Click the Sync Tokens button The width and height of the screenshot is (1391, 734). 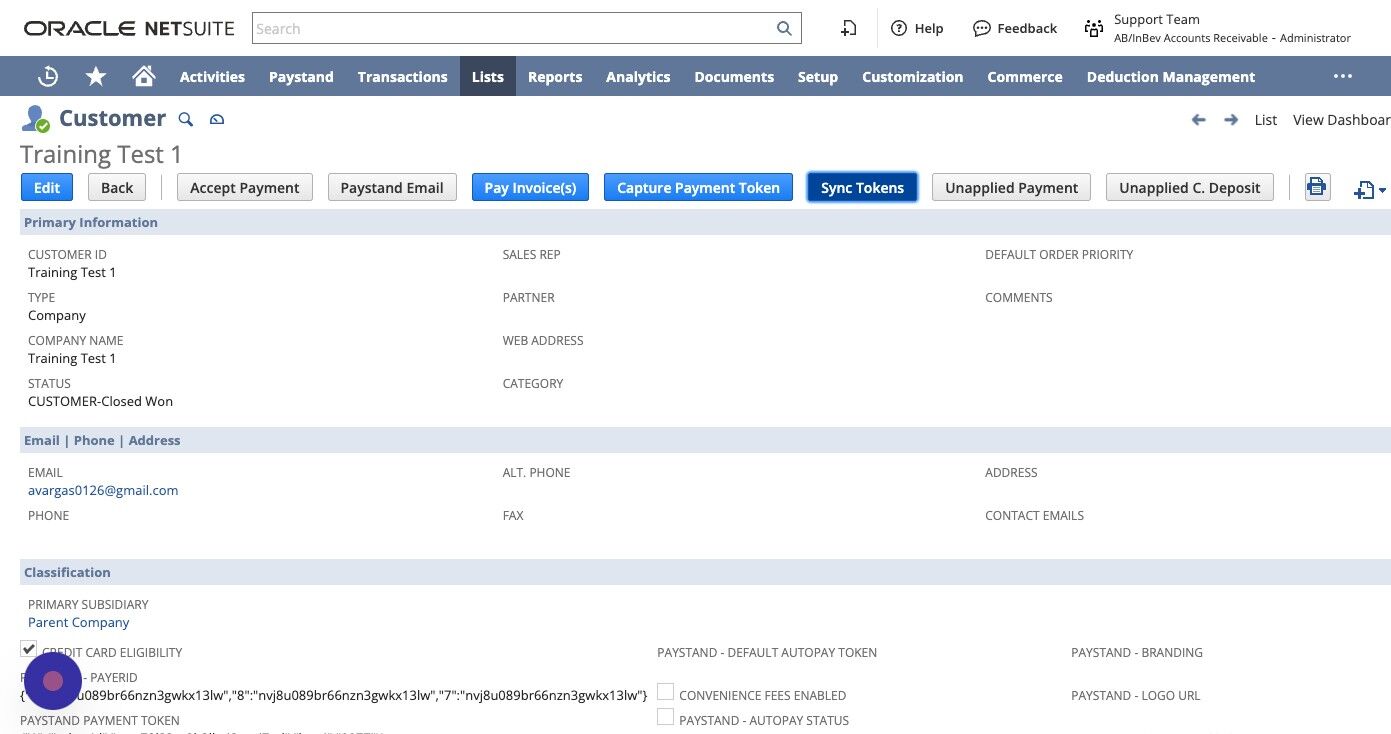(x=862, y=187)
